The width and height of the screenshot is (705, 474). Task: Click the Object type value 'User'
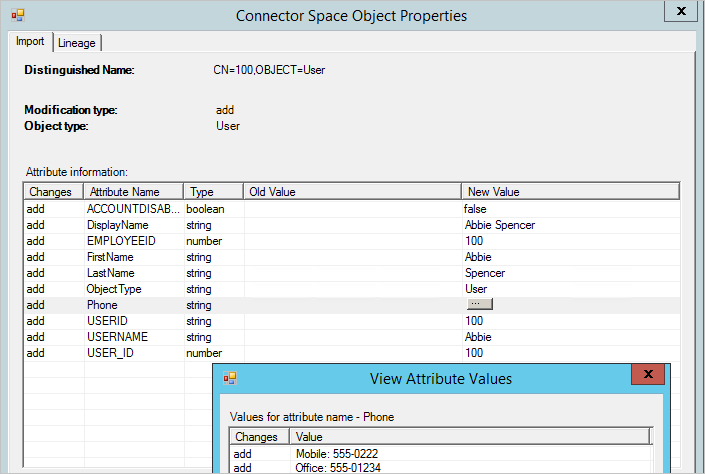pyautogui.click(x=228, y=126)
